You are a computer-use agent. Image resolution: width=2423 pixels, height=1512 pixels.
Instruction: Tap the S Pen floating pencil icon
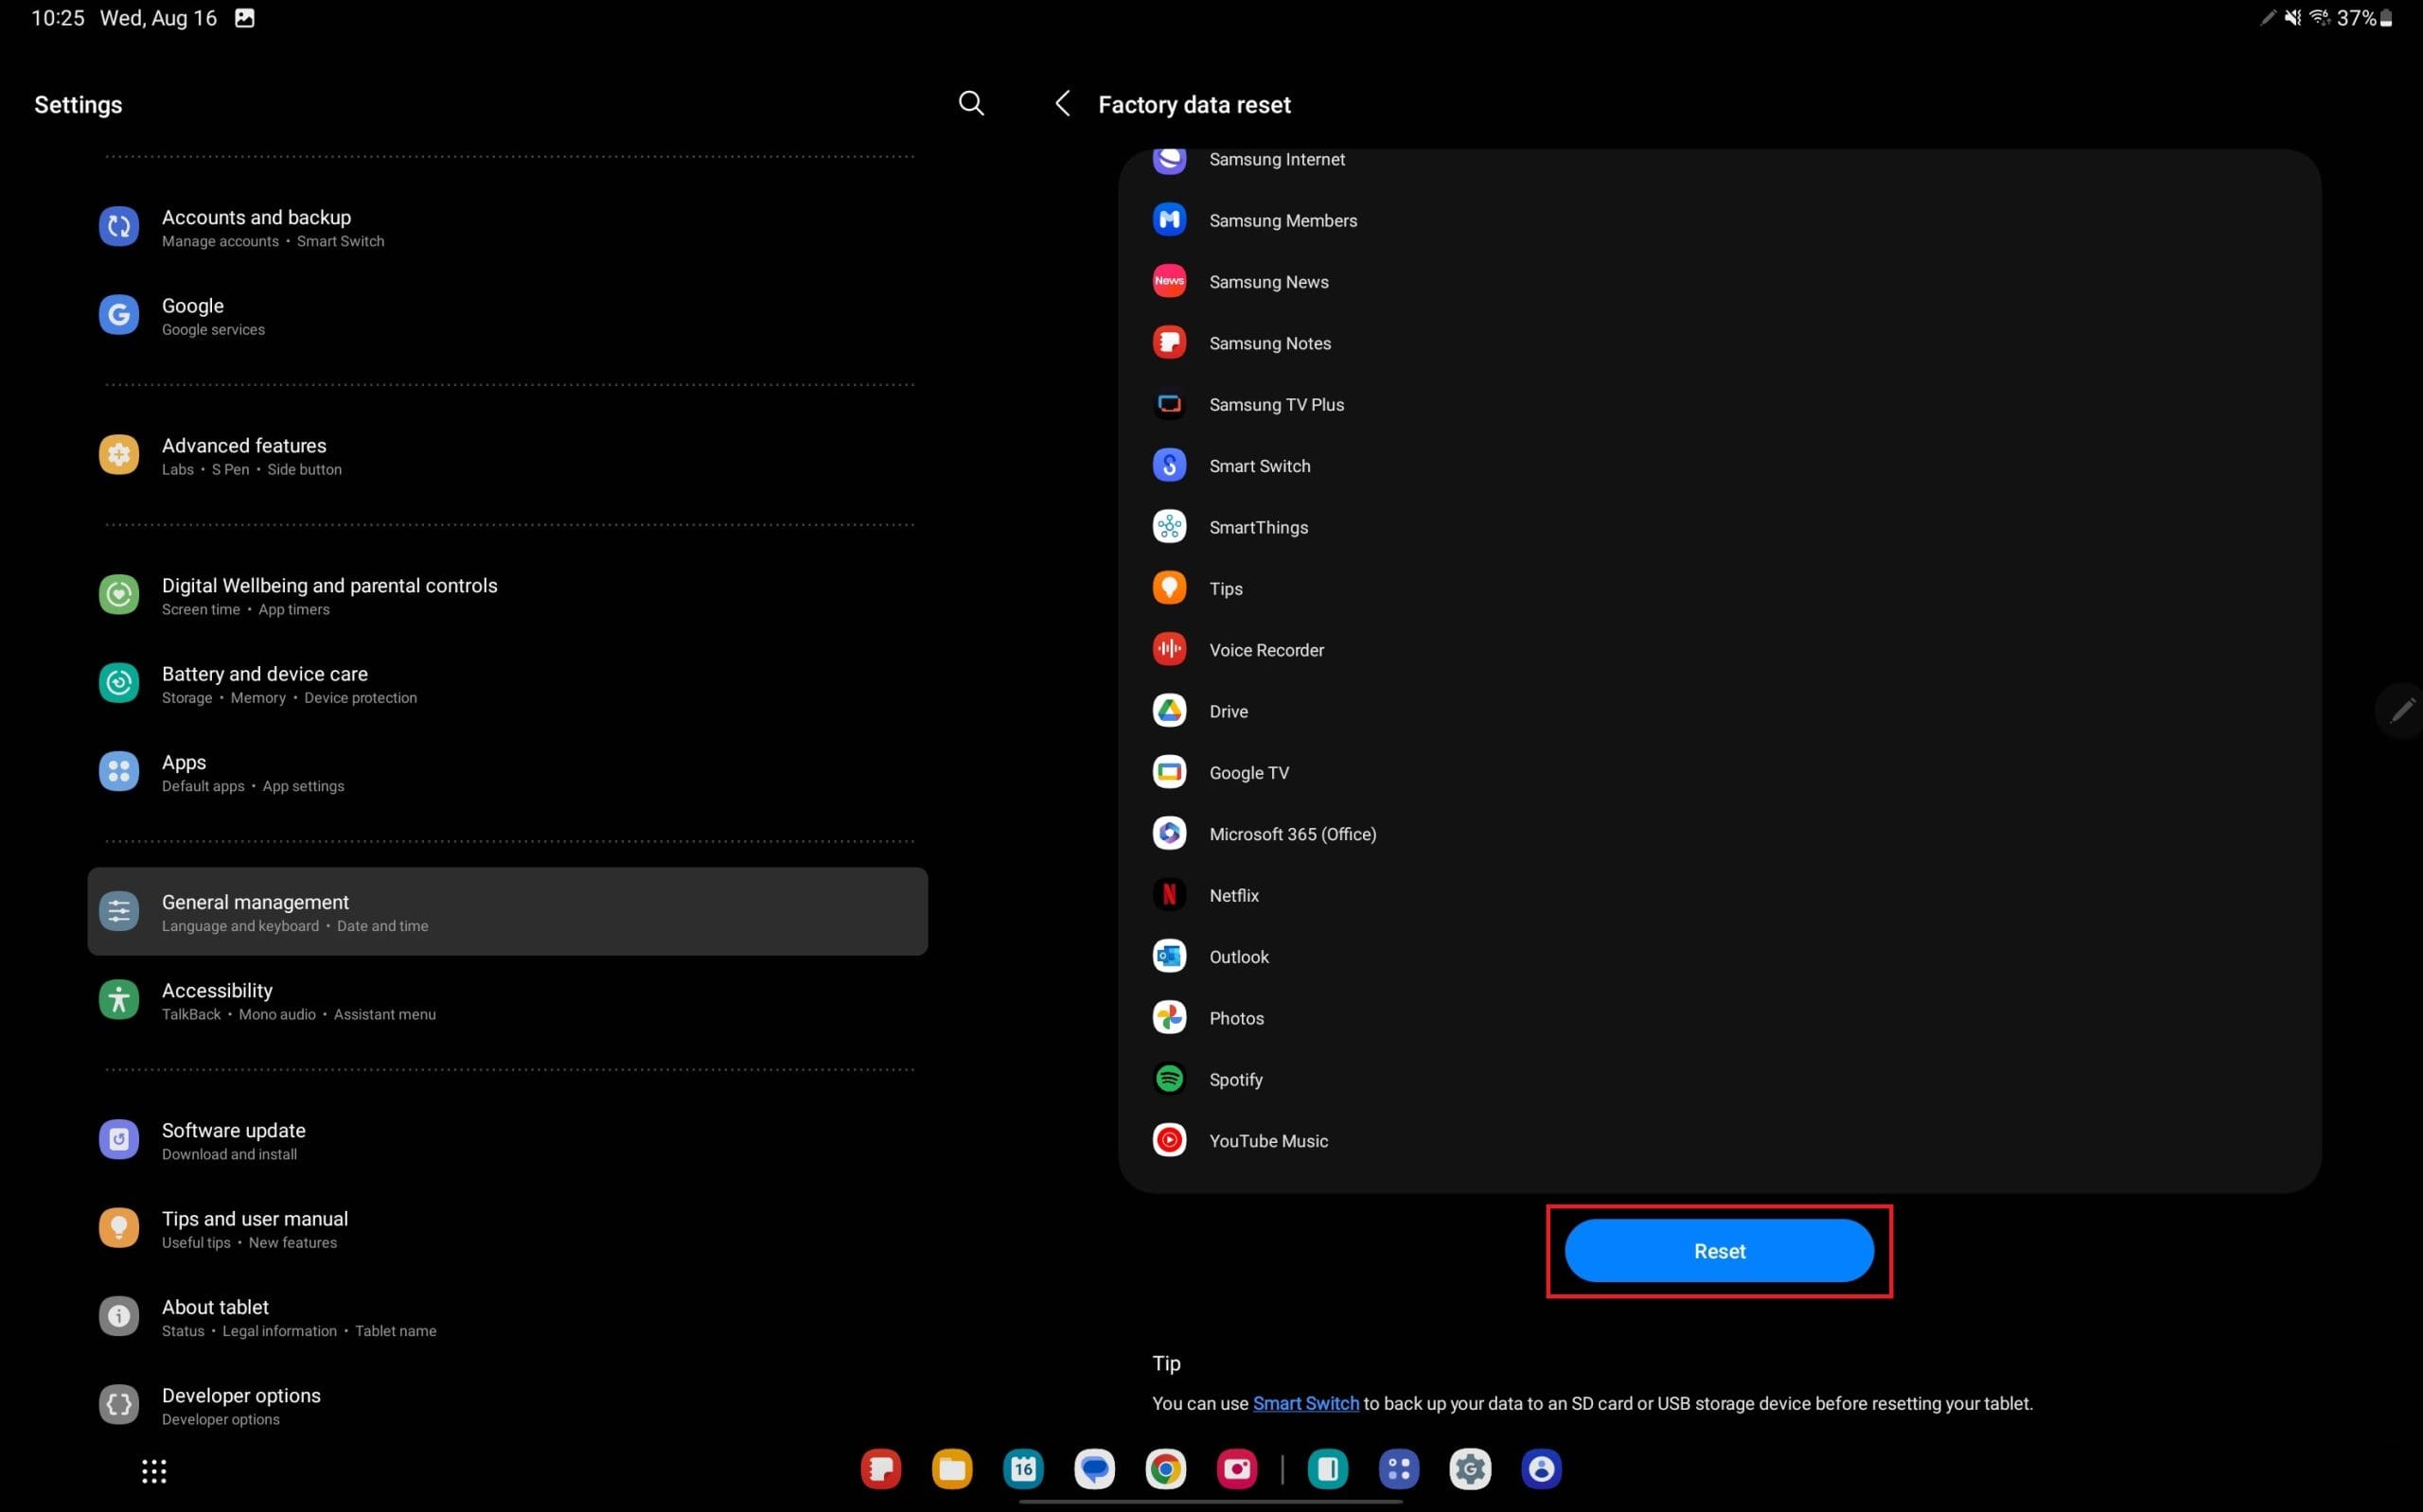[2402, 710]
